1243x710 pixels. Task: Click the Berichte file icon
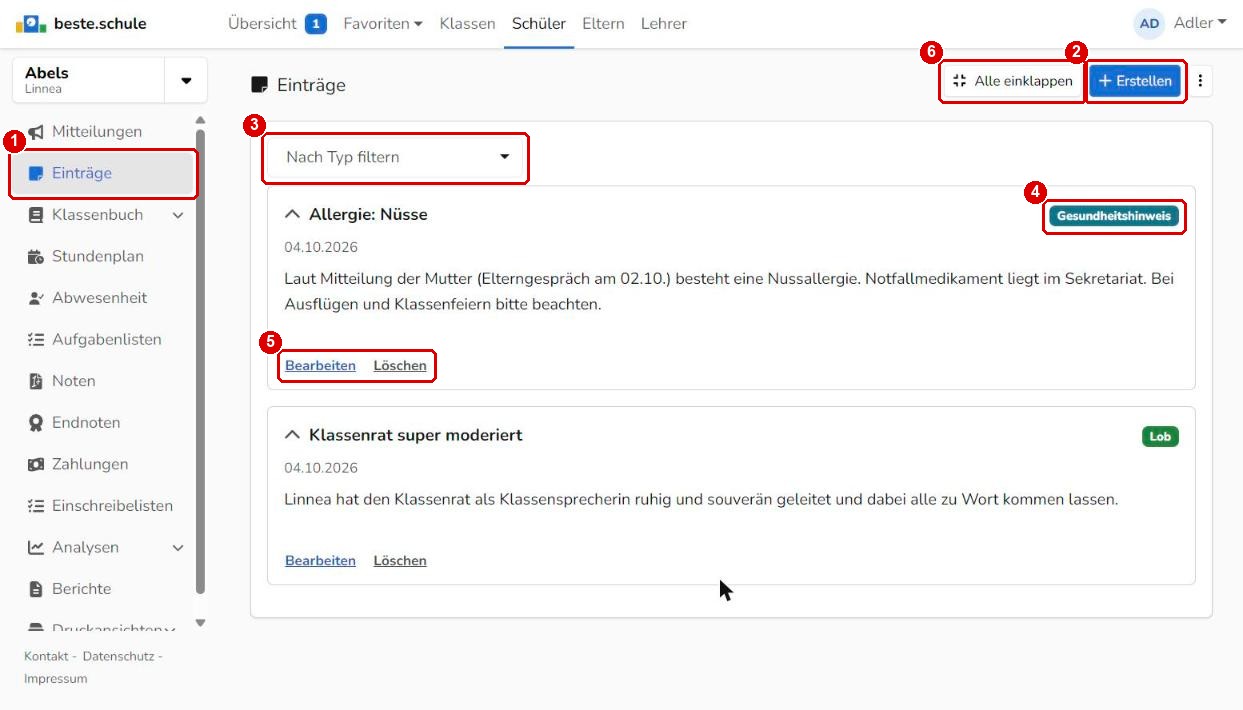(36, 589)
